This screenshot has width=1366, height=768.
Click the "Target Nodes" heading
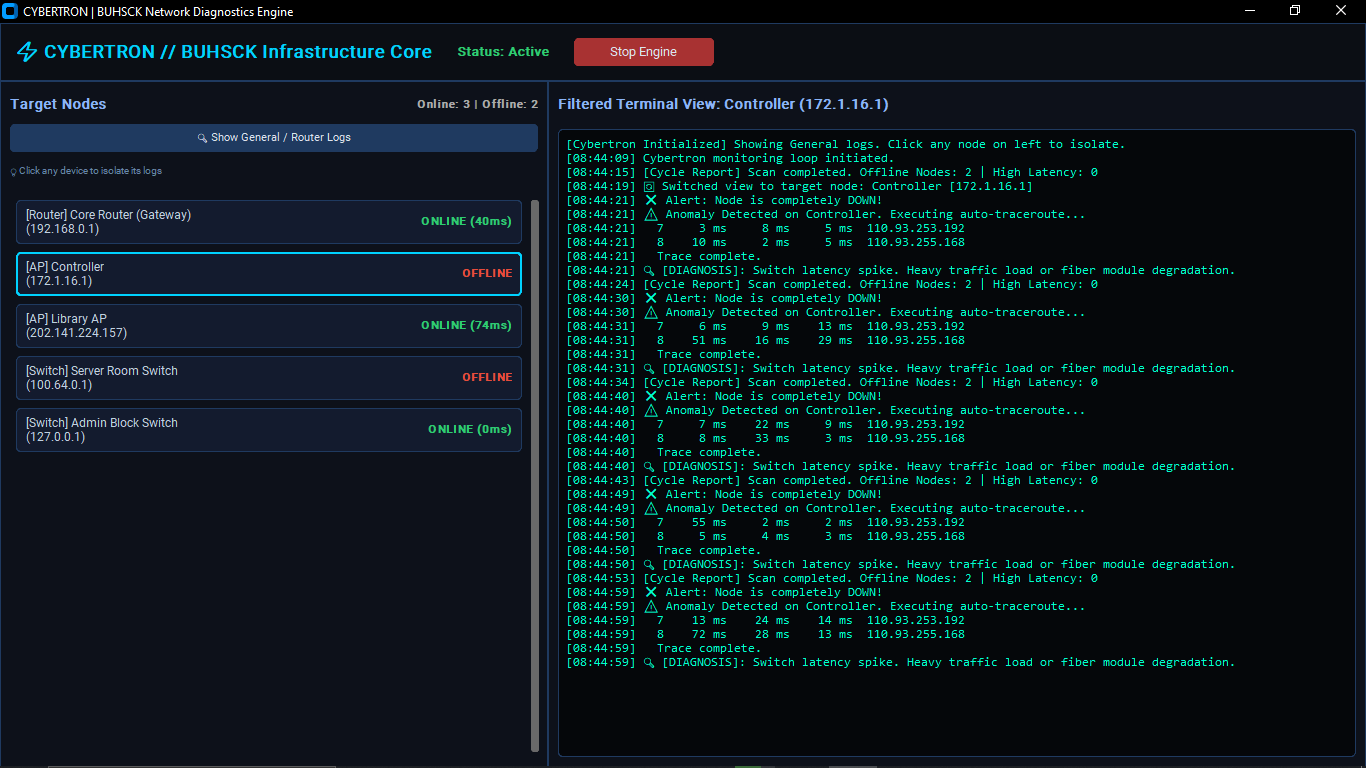pyautogui.click(x=58, y=104)
